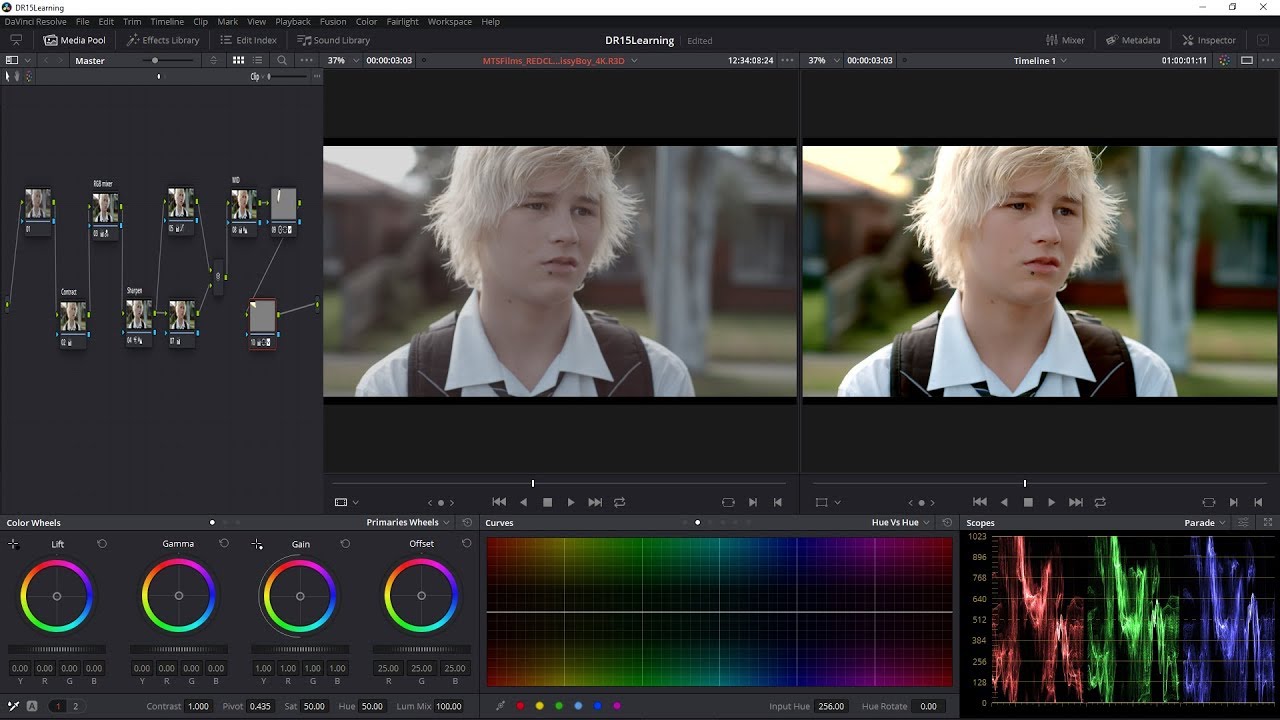This screenshot has height=720, width=1280.
Task: Select the yellow hue swatch under curves
Action: (x=540, y=706)
